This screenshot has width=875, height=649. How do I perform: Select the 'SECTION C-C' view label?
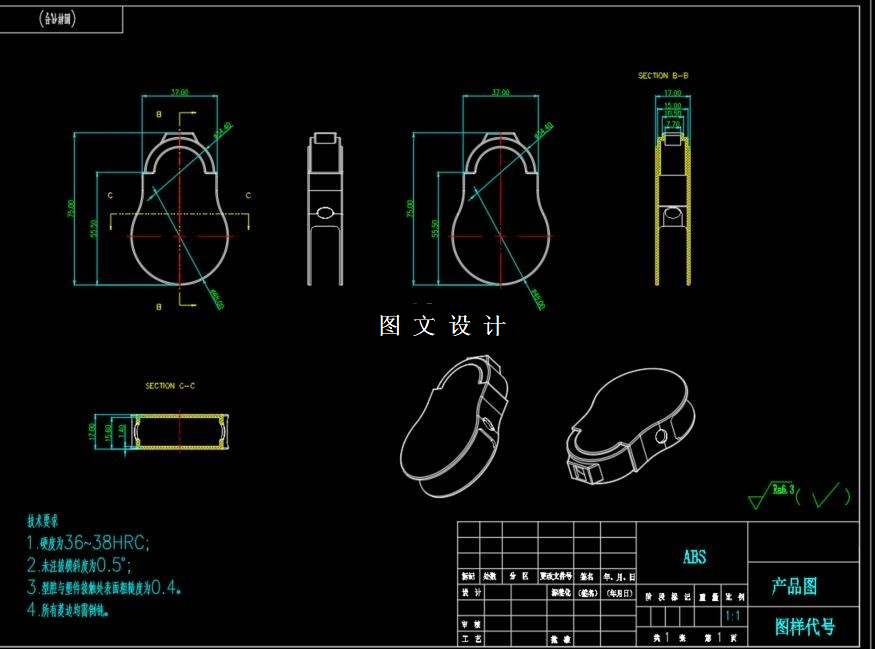(170, 386)
